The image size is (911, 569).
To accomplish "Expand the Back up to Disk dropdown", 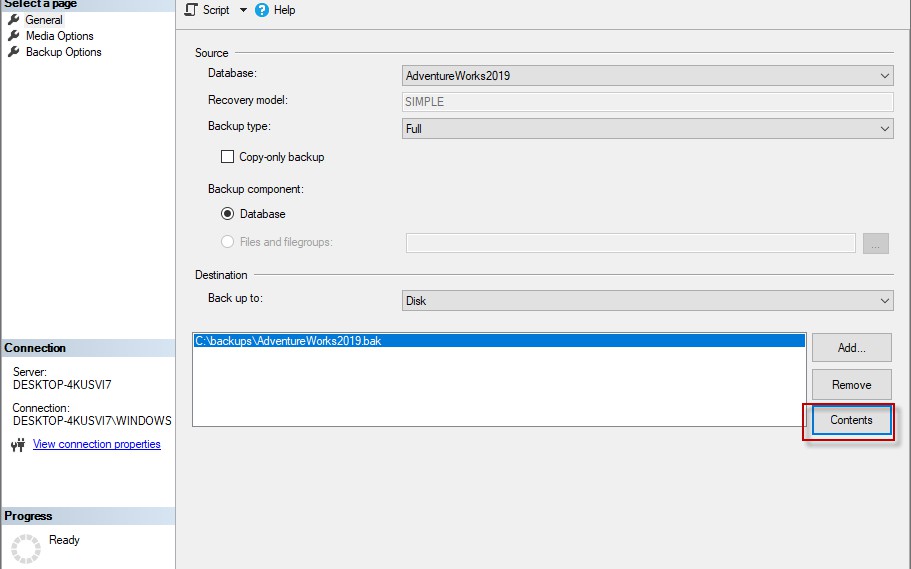I will (646, 301).
